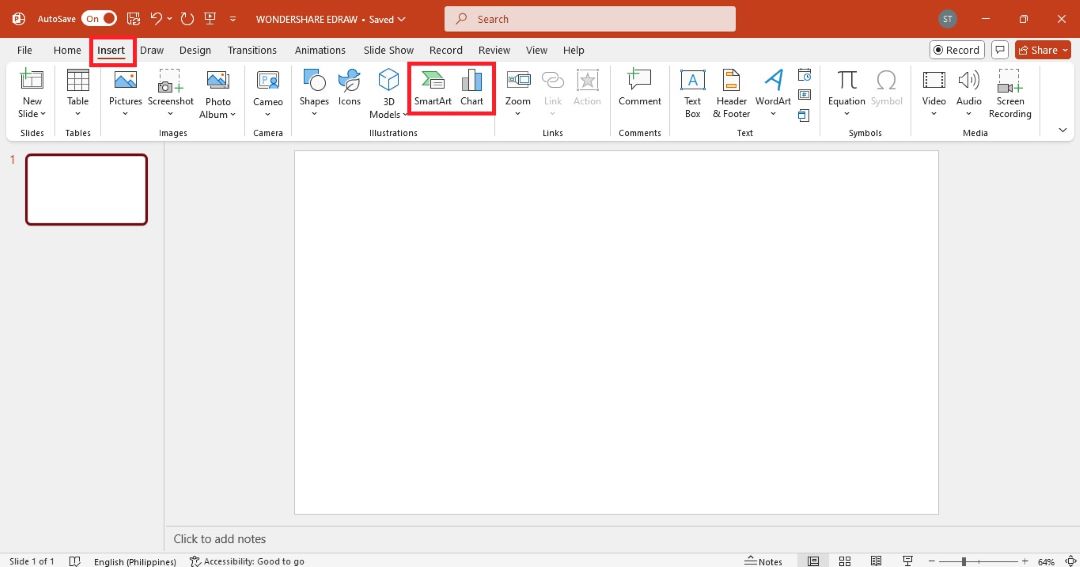The height and width of the screenshot is (567, 1080).
Task: Open the Table insert tool
Action: [78, 94]
